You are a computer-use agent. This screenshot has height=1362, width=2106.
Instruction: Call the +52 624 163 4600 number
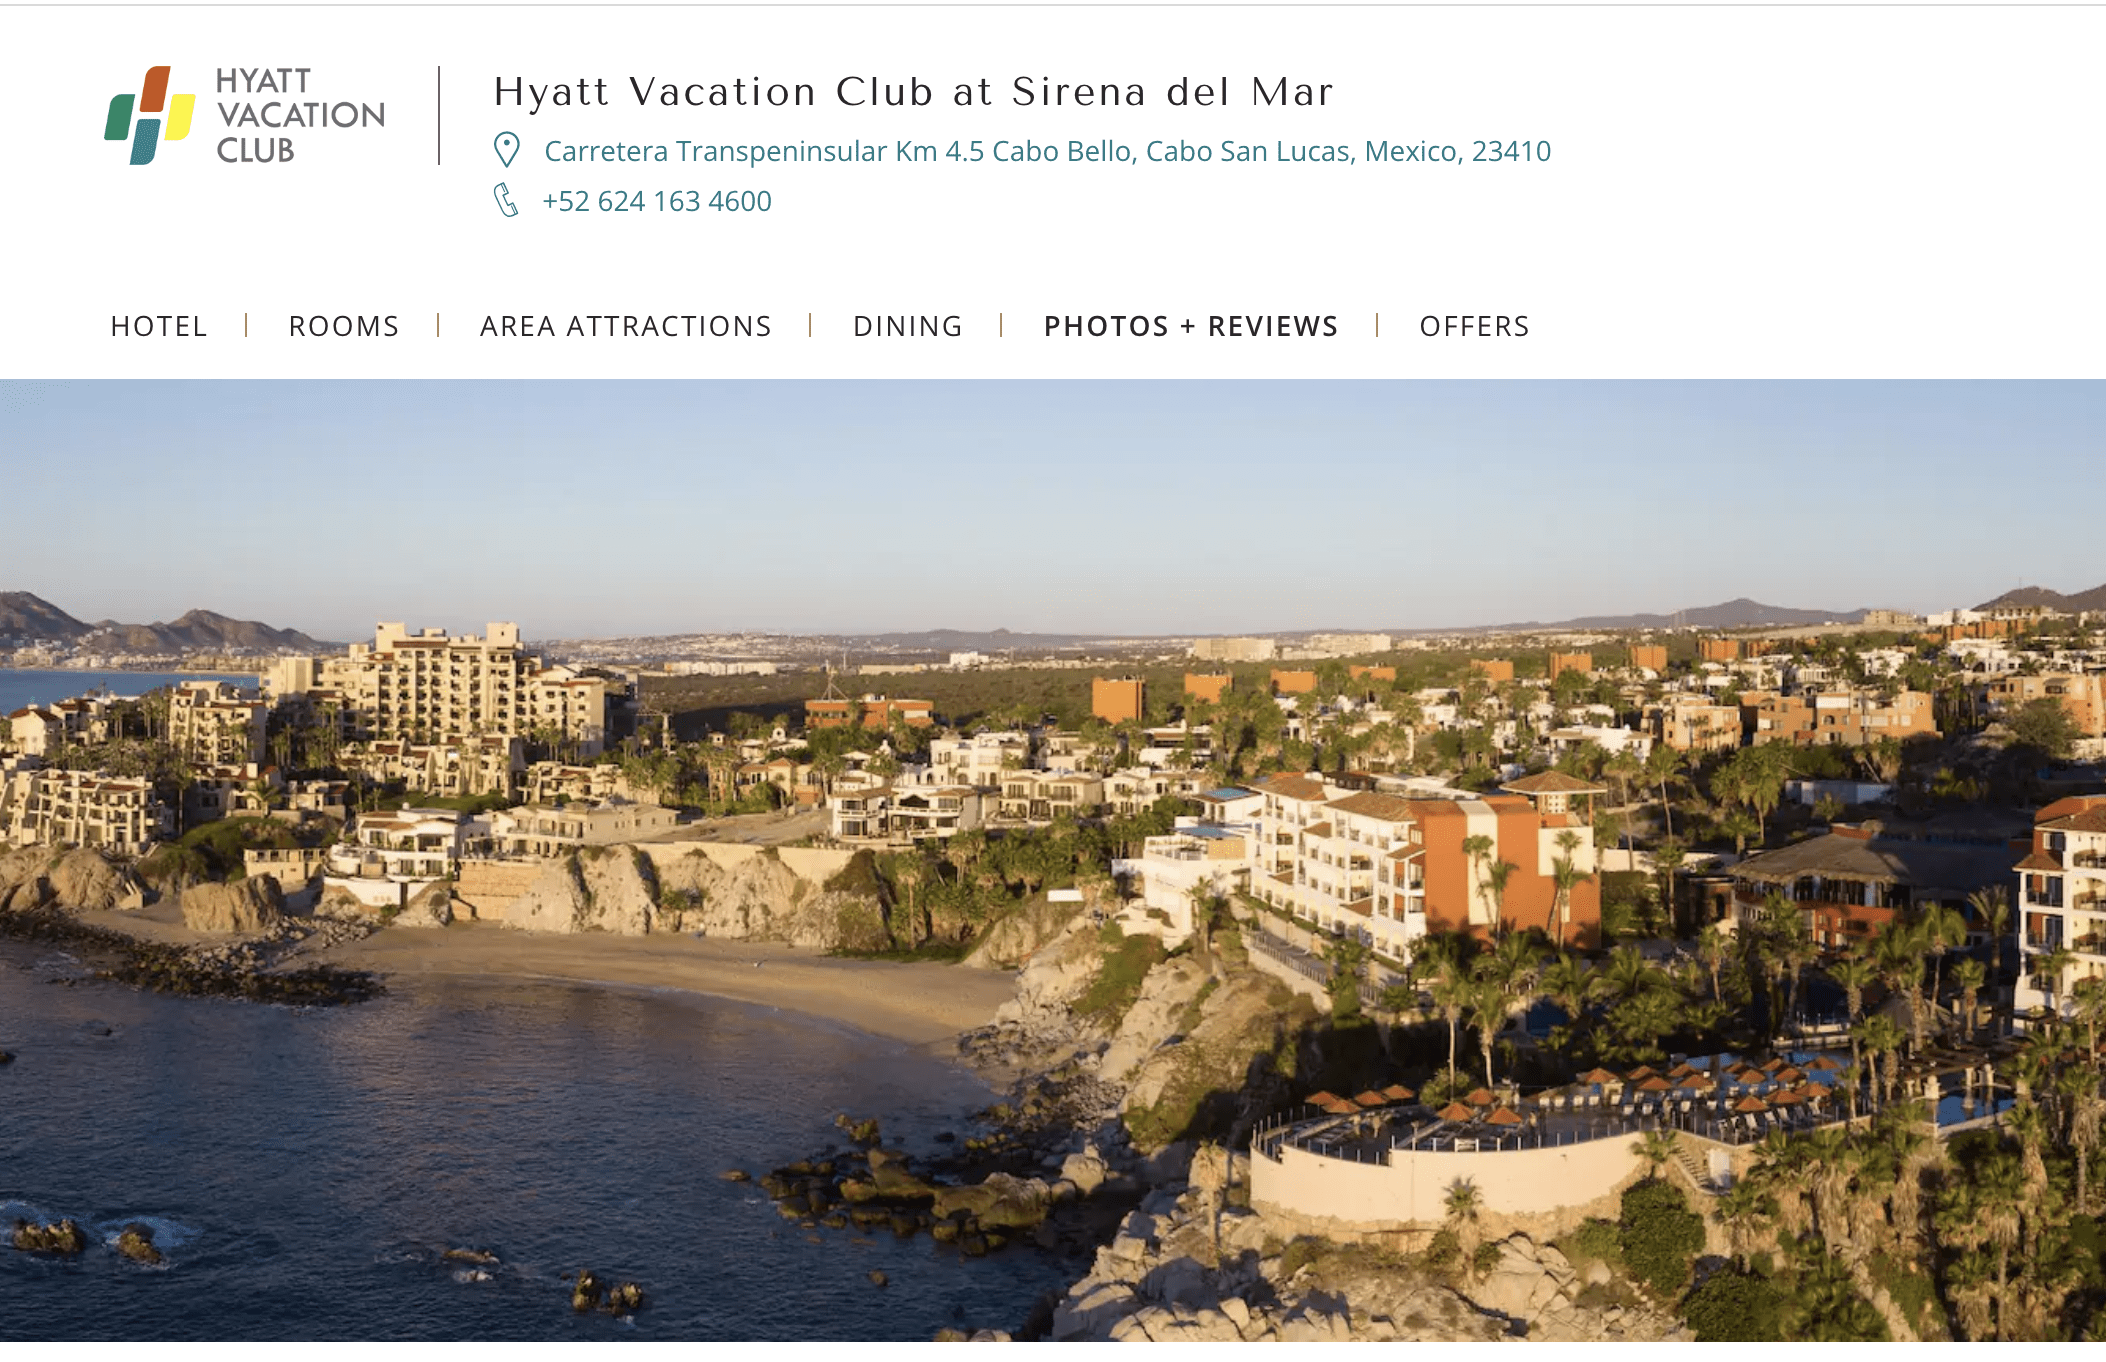pyautogui.click(x=657, y=201)
